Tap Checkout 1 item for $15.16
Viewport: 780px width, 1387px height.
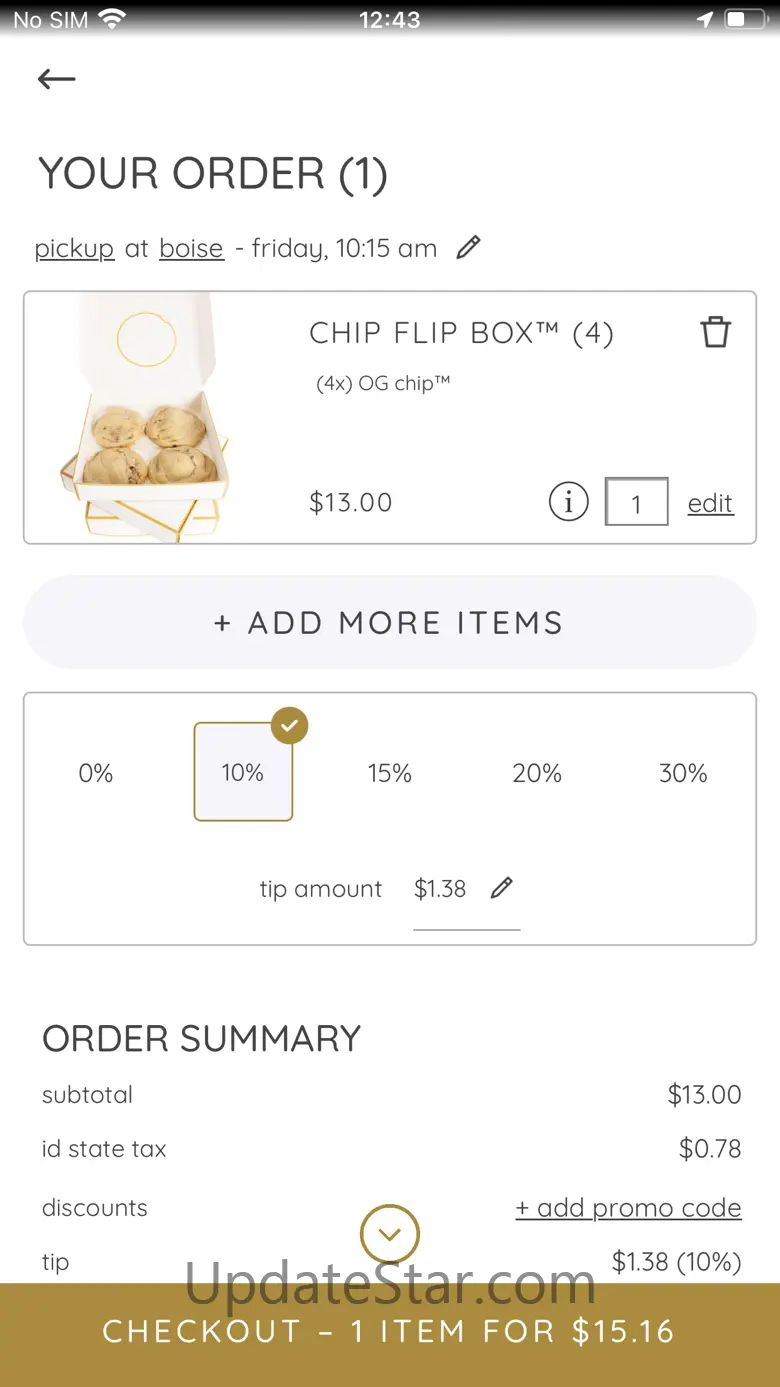390,1332
